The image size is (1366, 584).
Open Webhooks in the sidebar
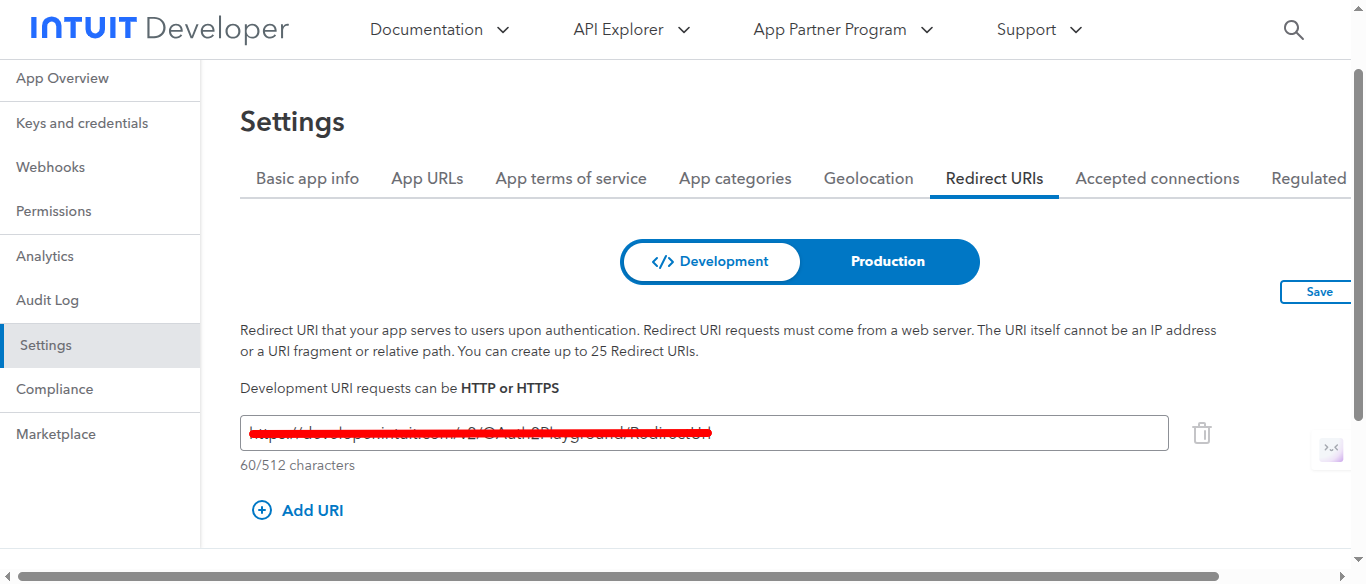coord(50,167)
